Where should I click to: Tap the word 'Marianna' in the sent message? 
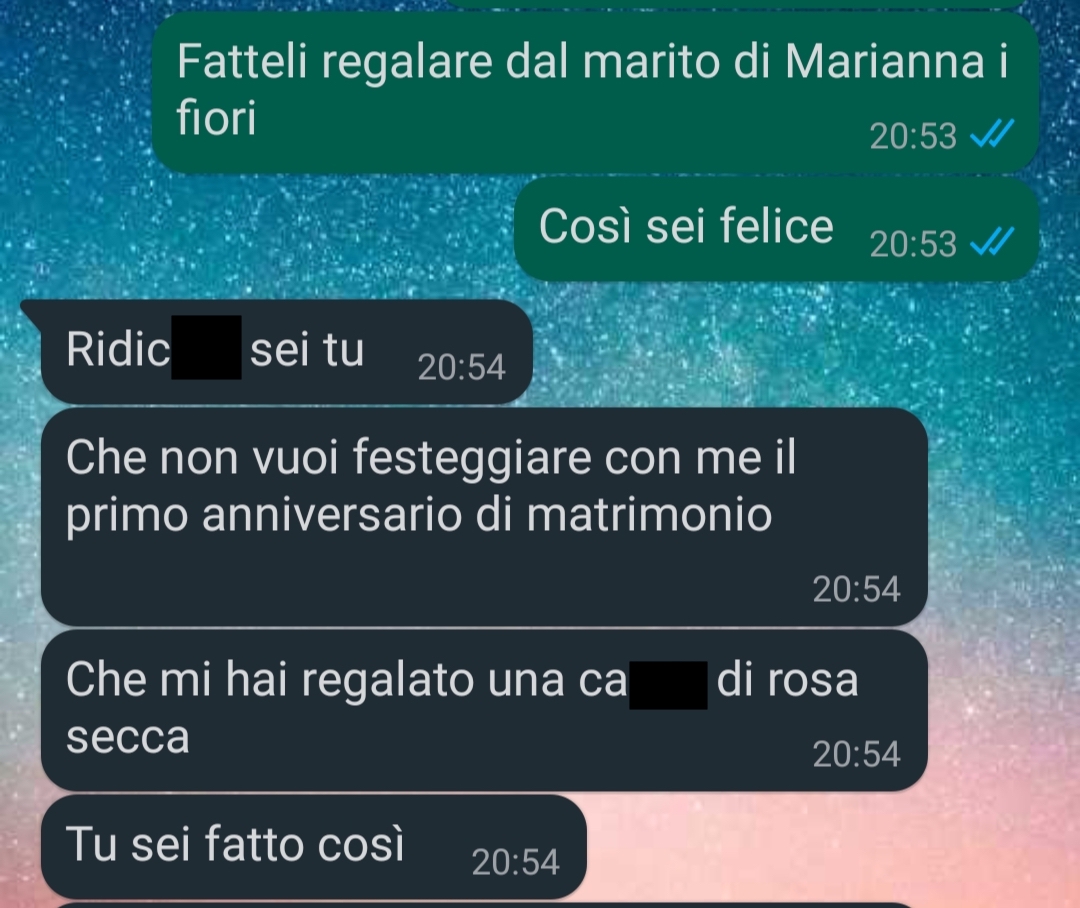coord(885,61)
